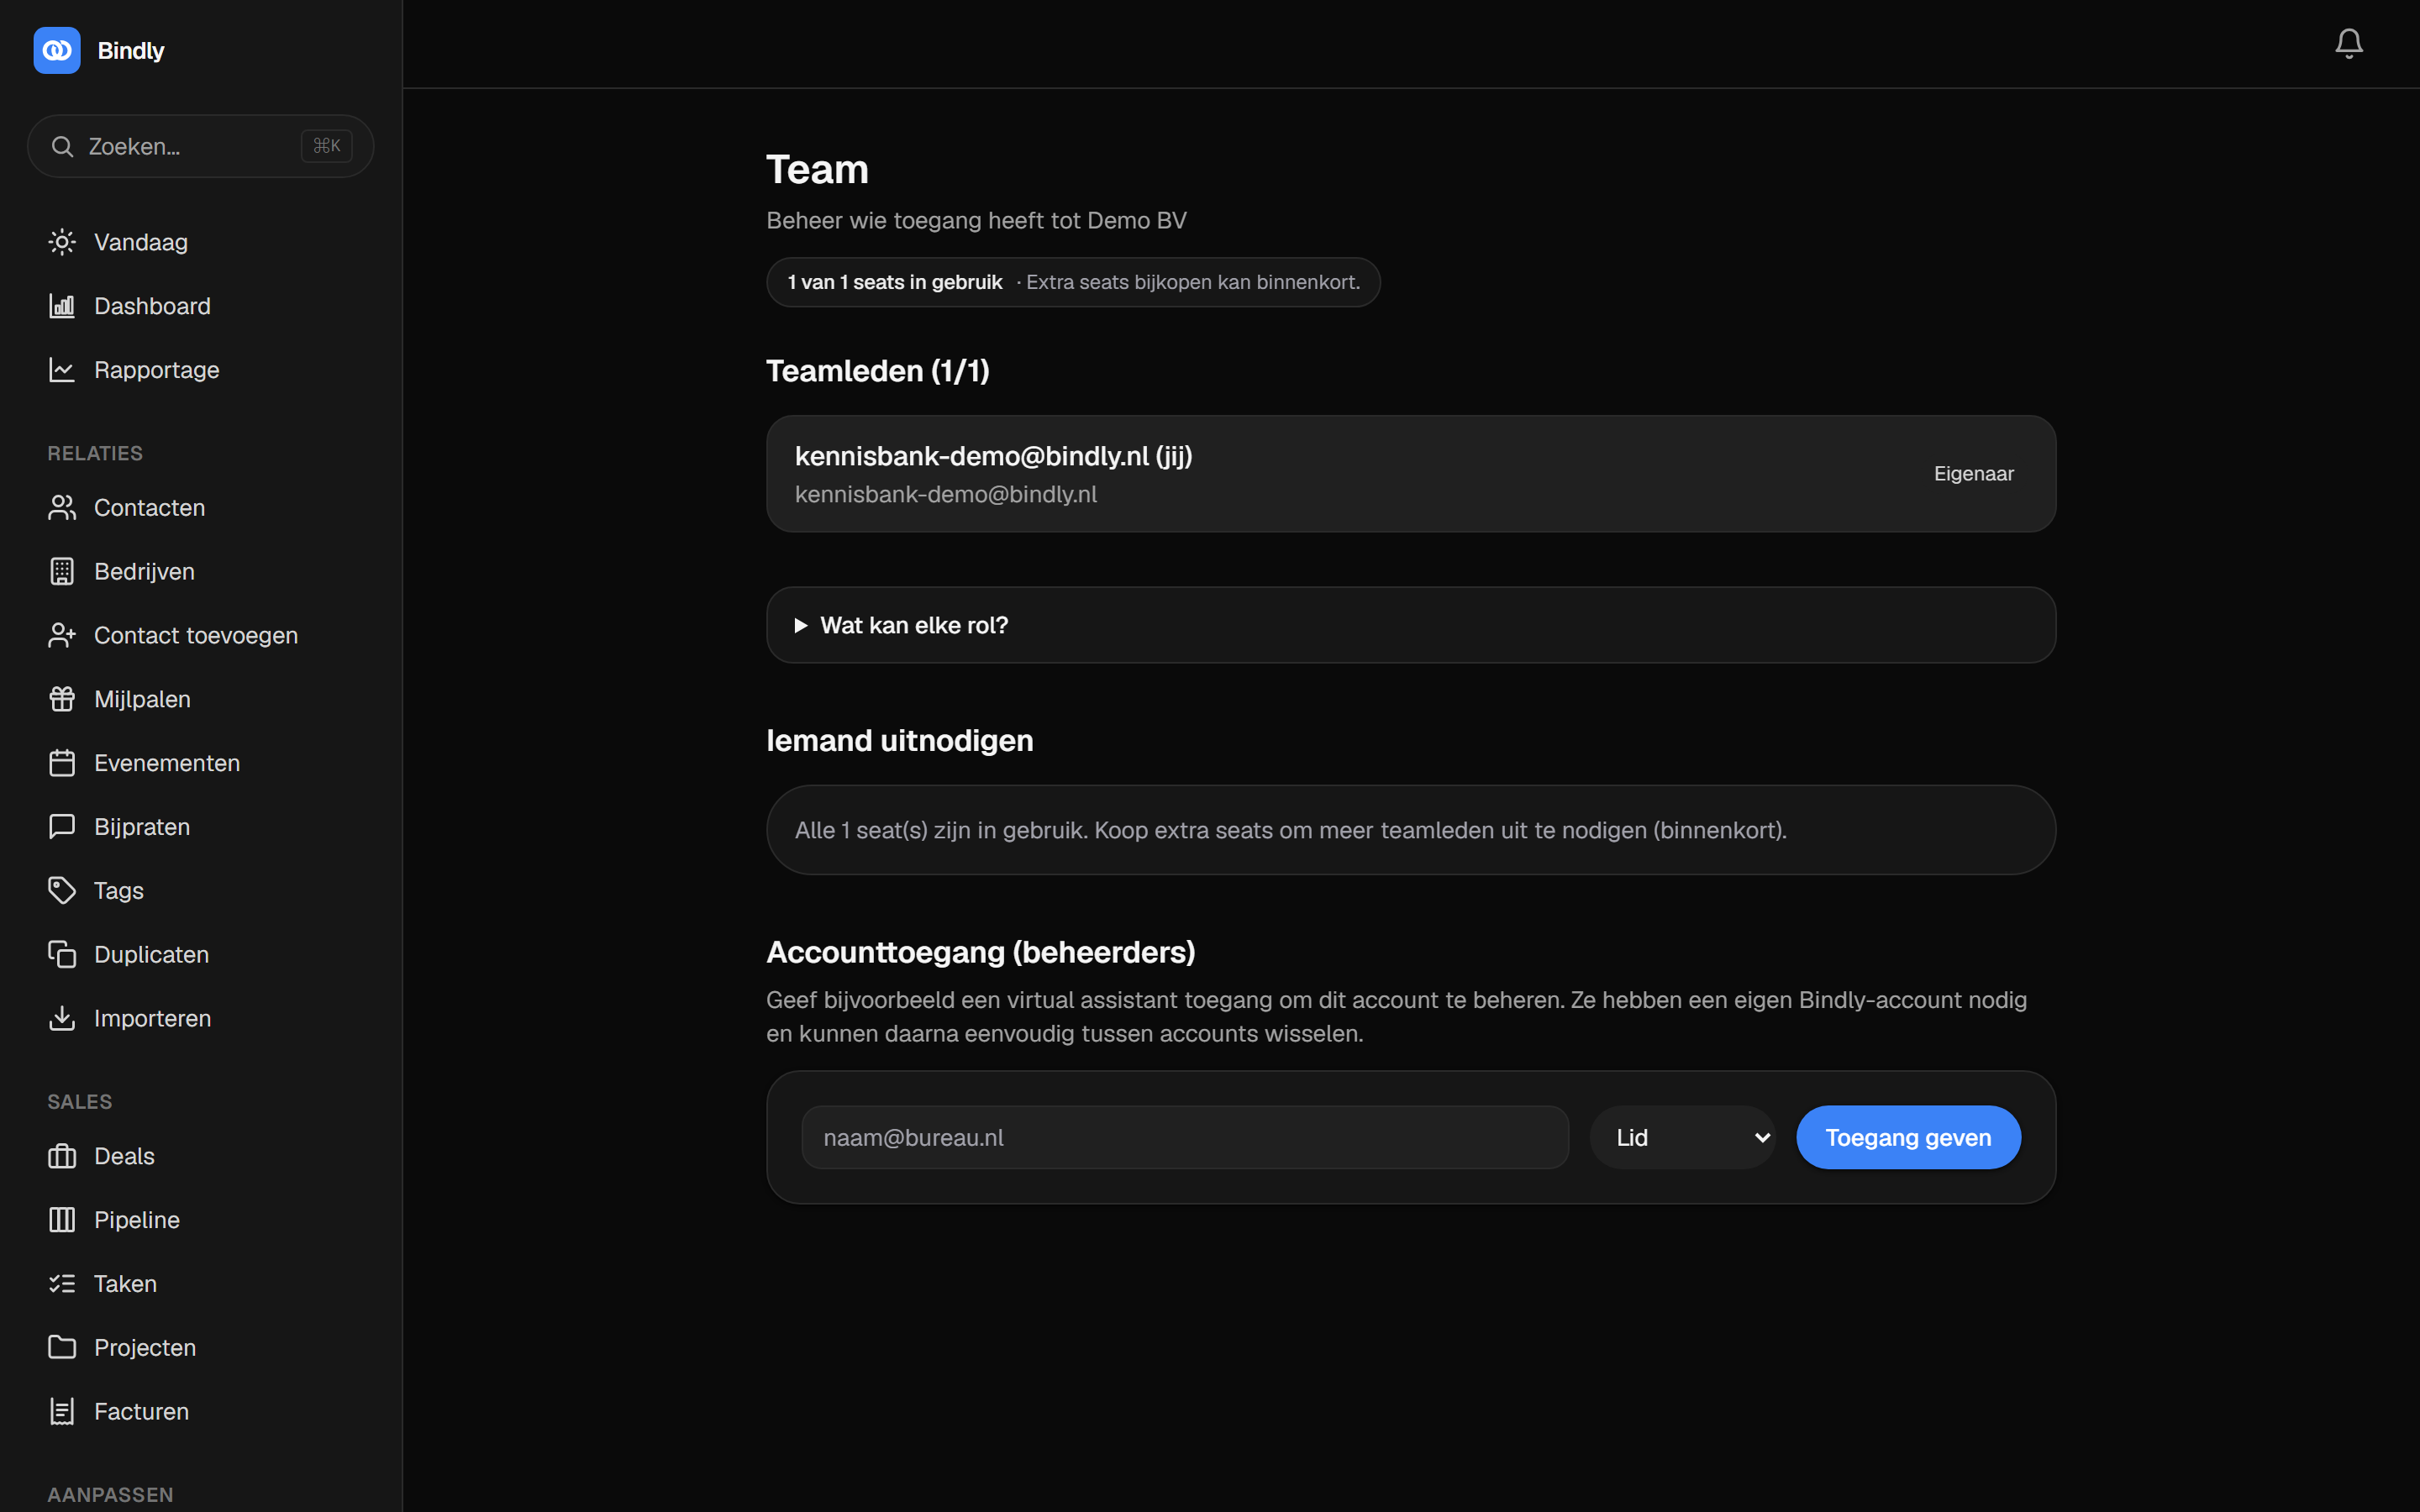Click the kennisbank-demo@bindly.nl (jij) member name
The width and height of the screenshot is (2420, 1512).
pos(993,456)
